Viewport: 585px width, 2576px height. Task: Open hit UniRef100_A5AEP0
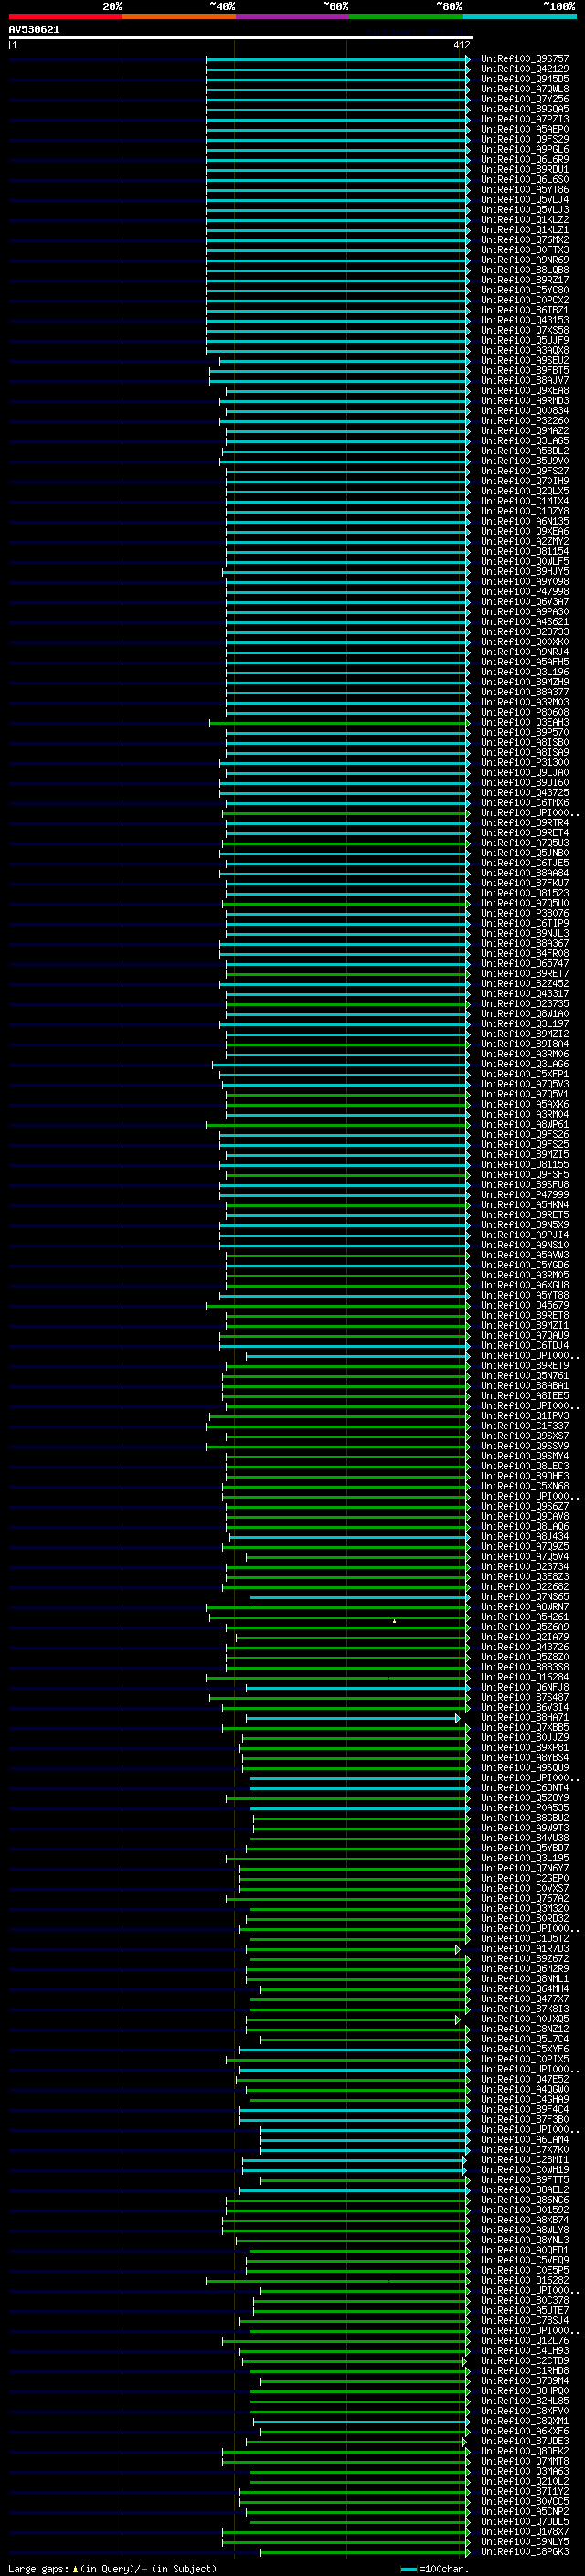pyautogui.click(x=524, y=129)
